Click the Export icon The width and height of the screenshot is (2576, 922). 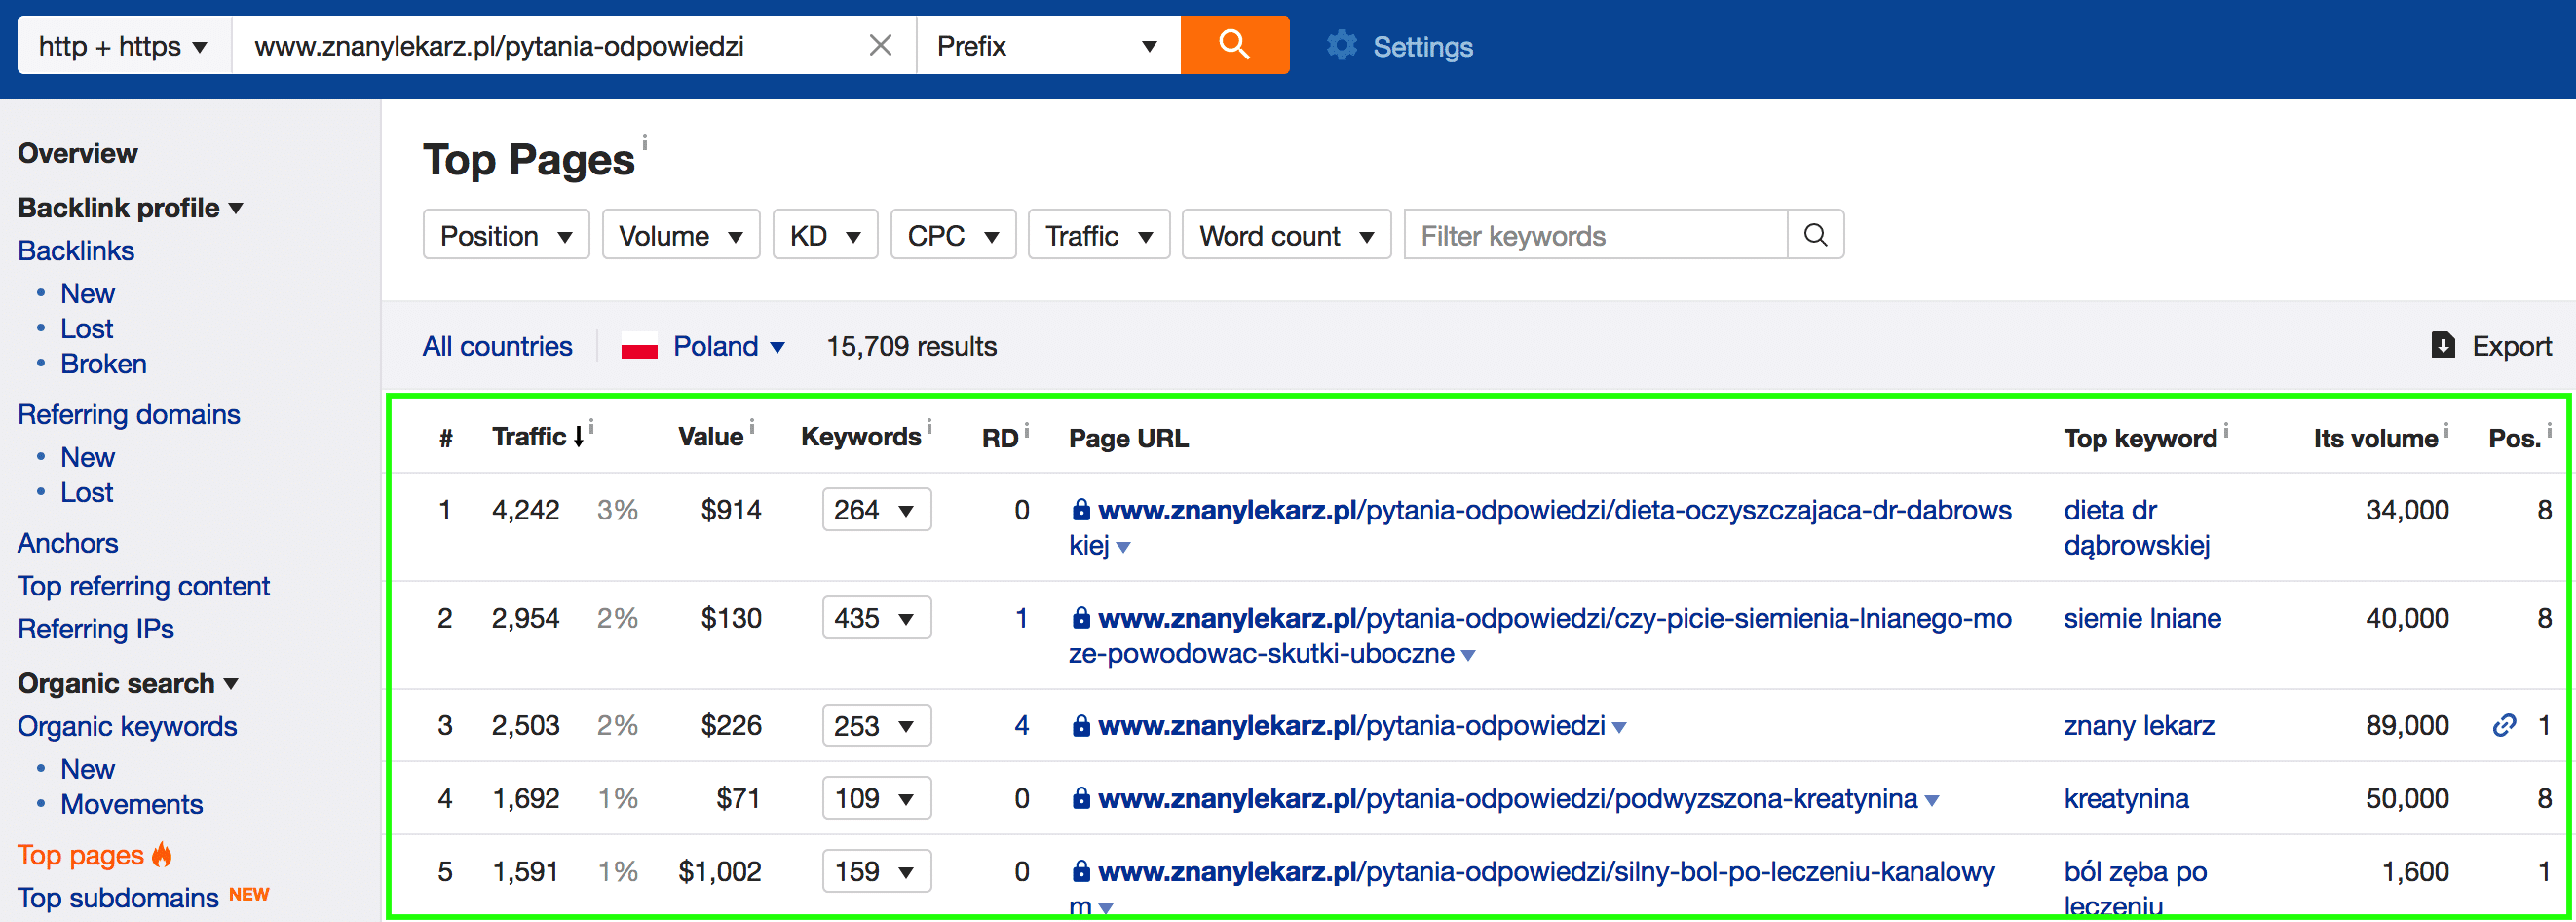click(x=2443, y=345)
